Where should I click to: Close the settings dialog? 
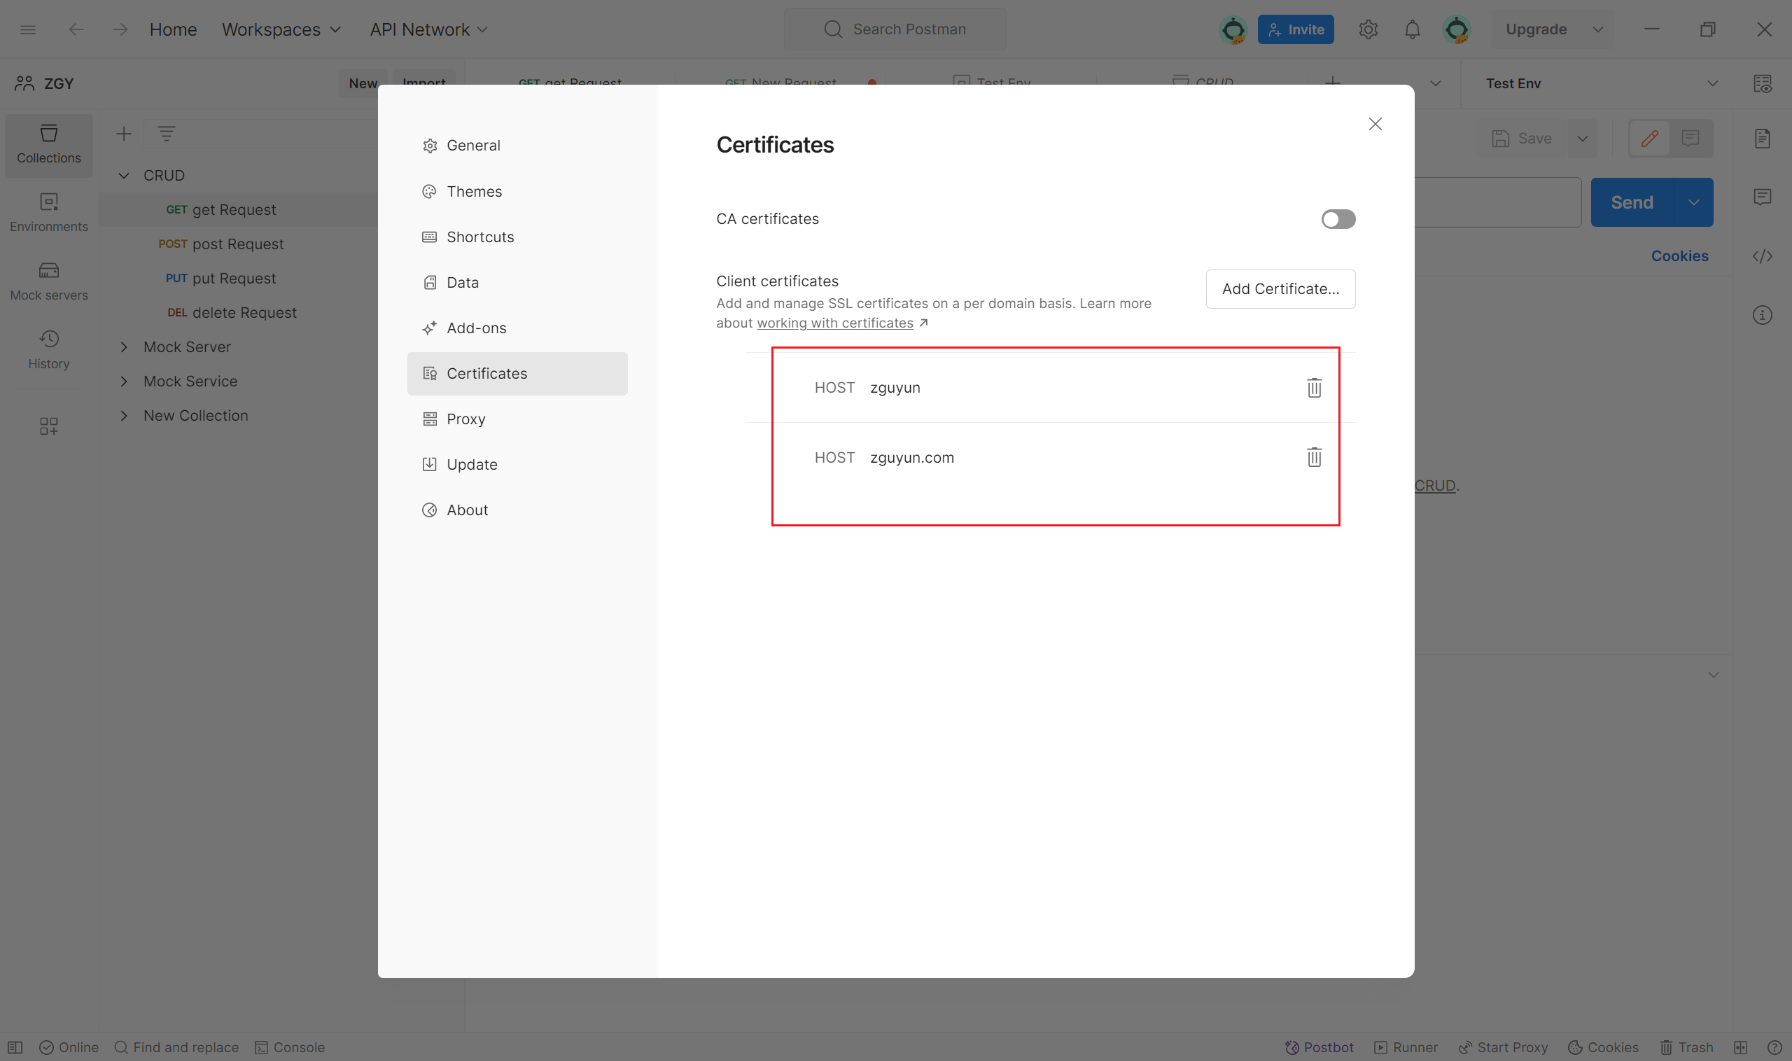pyautogui.click(x=1375, y=124)
